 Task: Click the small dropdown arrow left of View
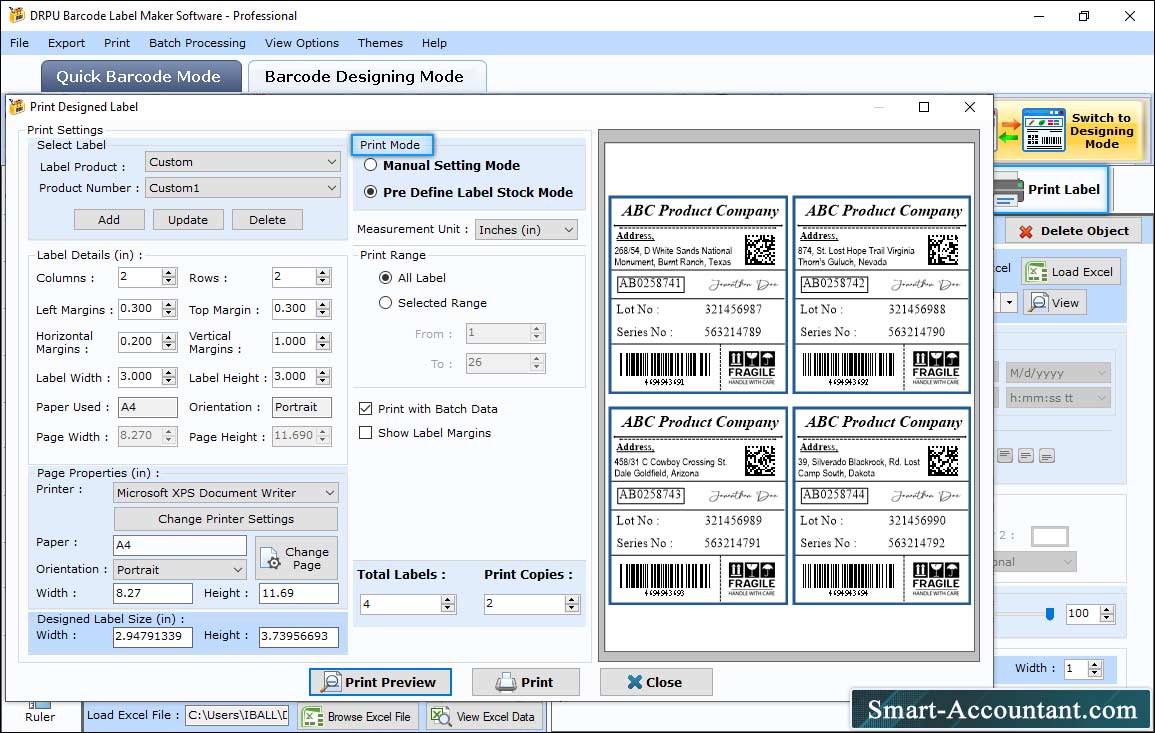tap(1009, 303)
